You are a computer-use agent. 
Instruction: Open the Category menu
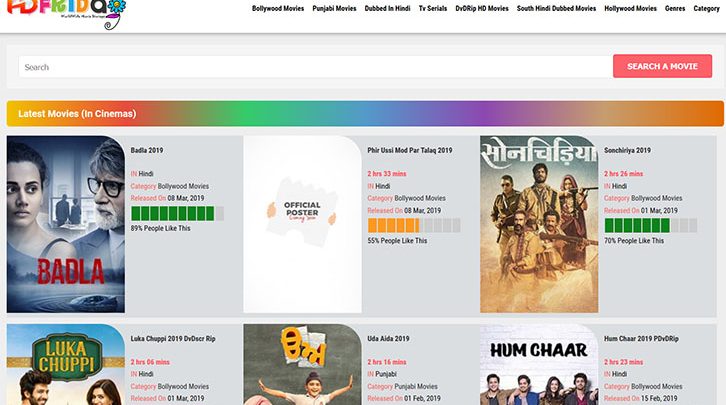706,8
